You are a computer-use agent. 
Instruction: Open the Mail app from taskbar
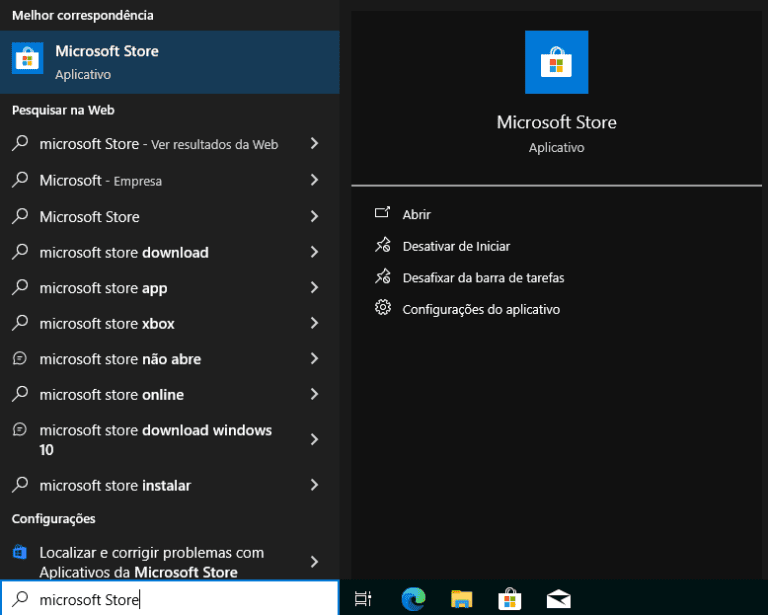[x=558, y=599]
